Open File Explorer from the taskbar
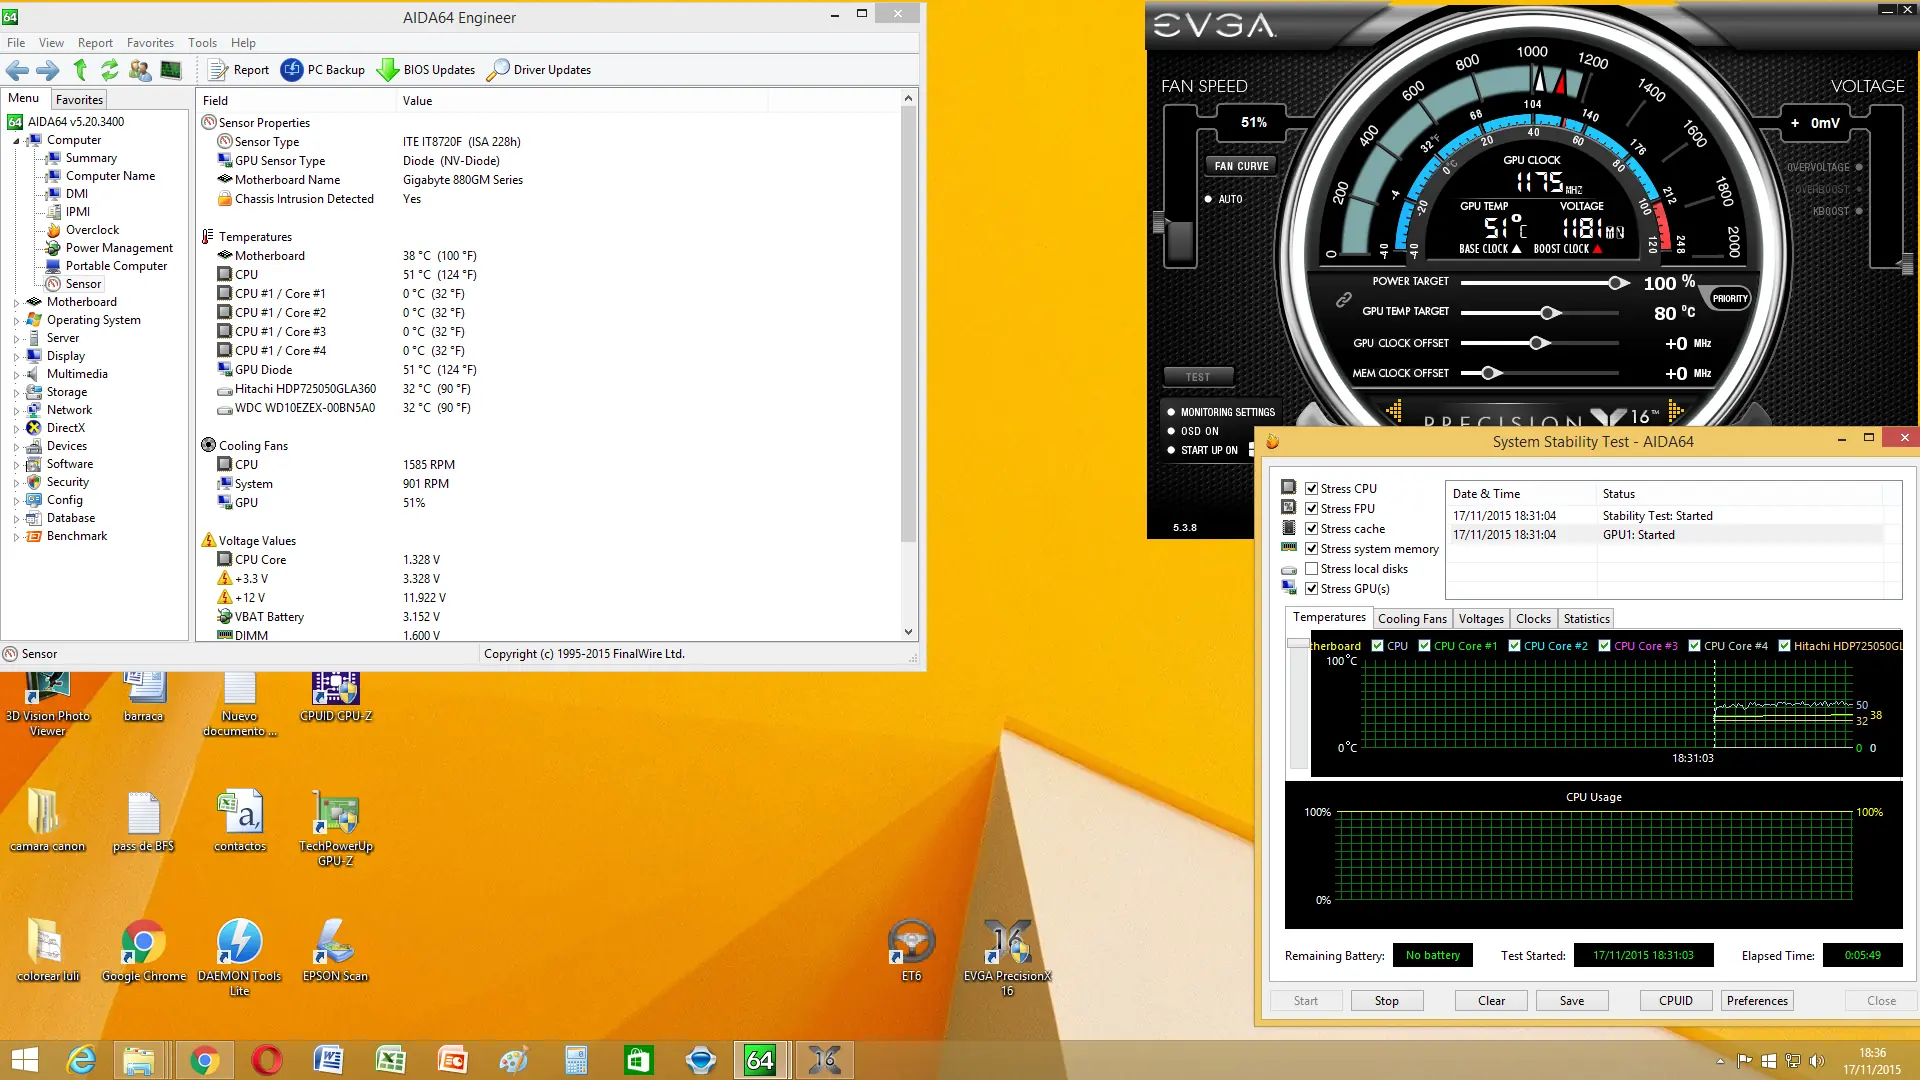Image resolution: width=1920 pixels, height=1080 pixels. pyautogui.click(x=139, y=1060)
